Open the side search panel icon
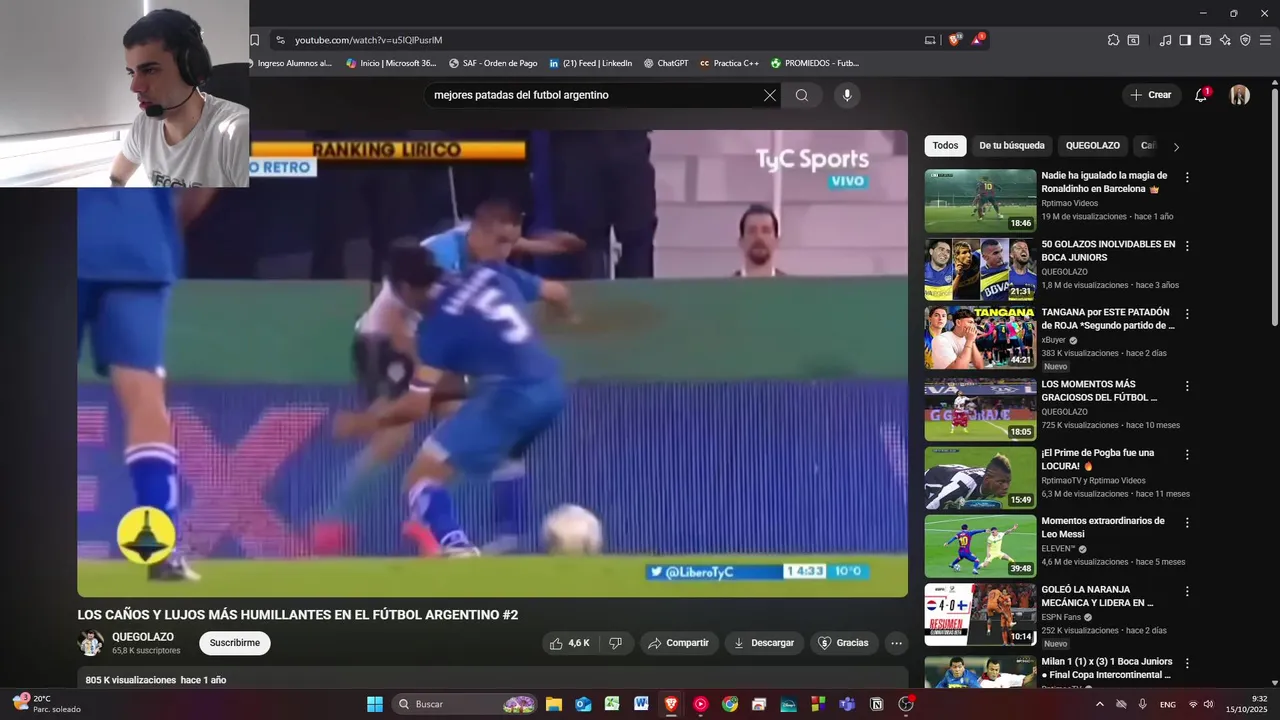Screen dimensions: 1280x720 click(1133, 40)
